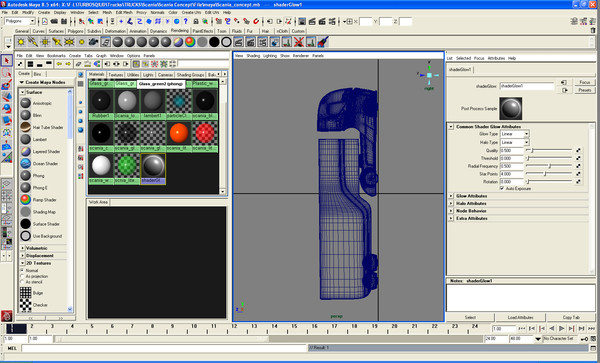The width and height of the screenshot is (600, 363).
Task: Toggle the Auto Exposure checkbox
Action: click(502, 189)
